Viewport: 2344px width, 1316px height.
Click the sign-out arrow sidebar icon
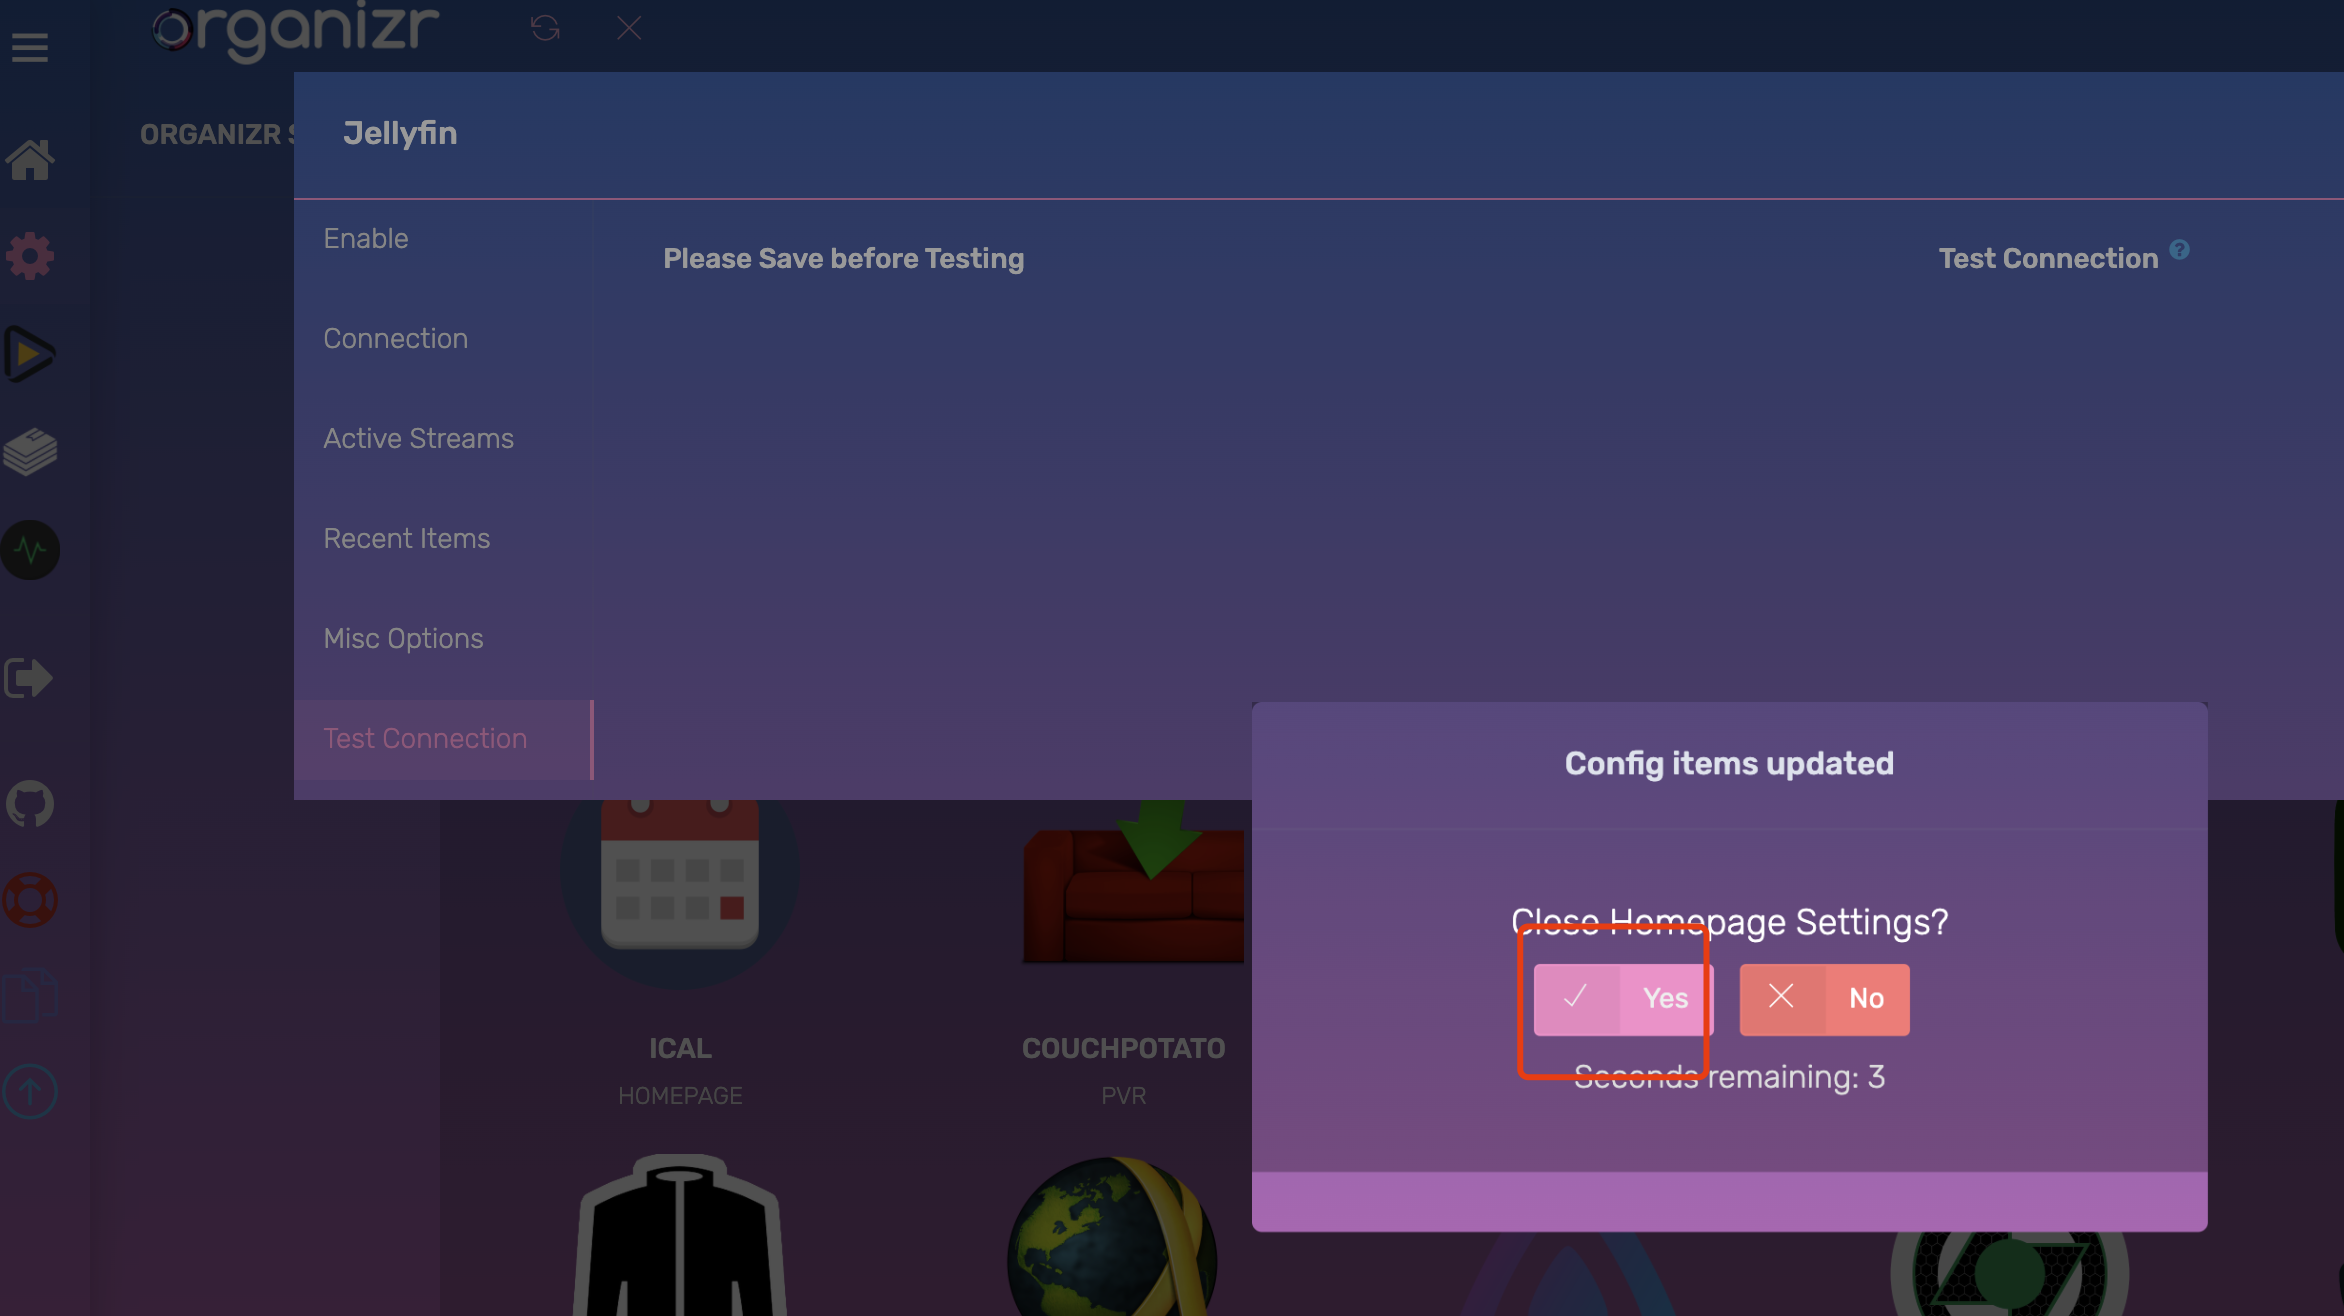(28, 678)
